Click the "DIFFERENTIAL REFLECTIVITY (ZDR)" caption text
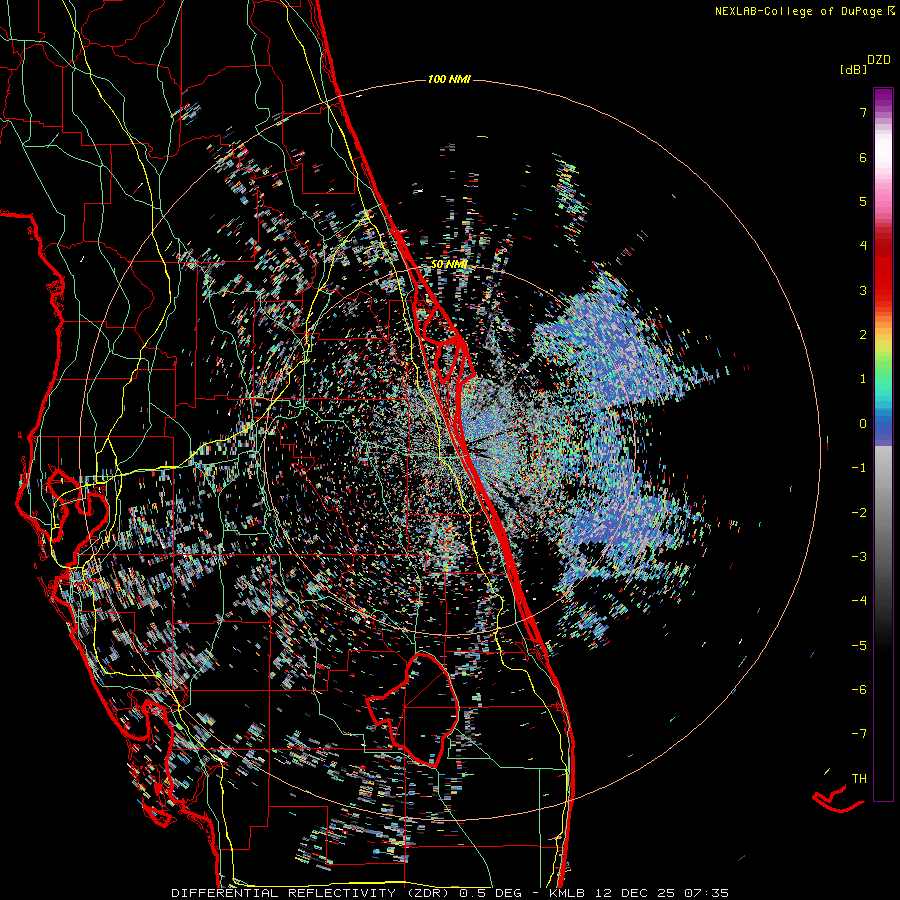Viewport: 900px width, 900px height. point(312,893)
